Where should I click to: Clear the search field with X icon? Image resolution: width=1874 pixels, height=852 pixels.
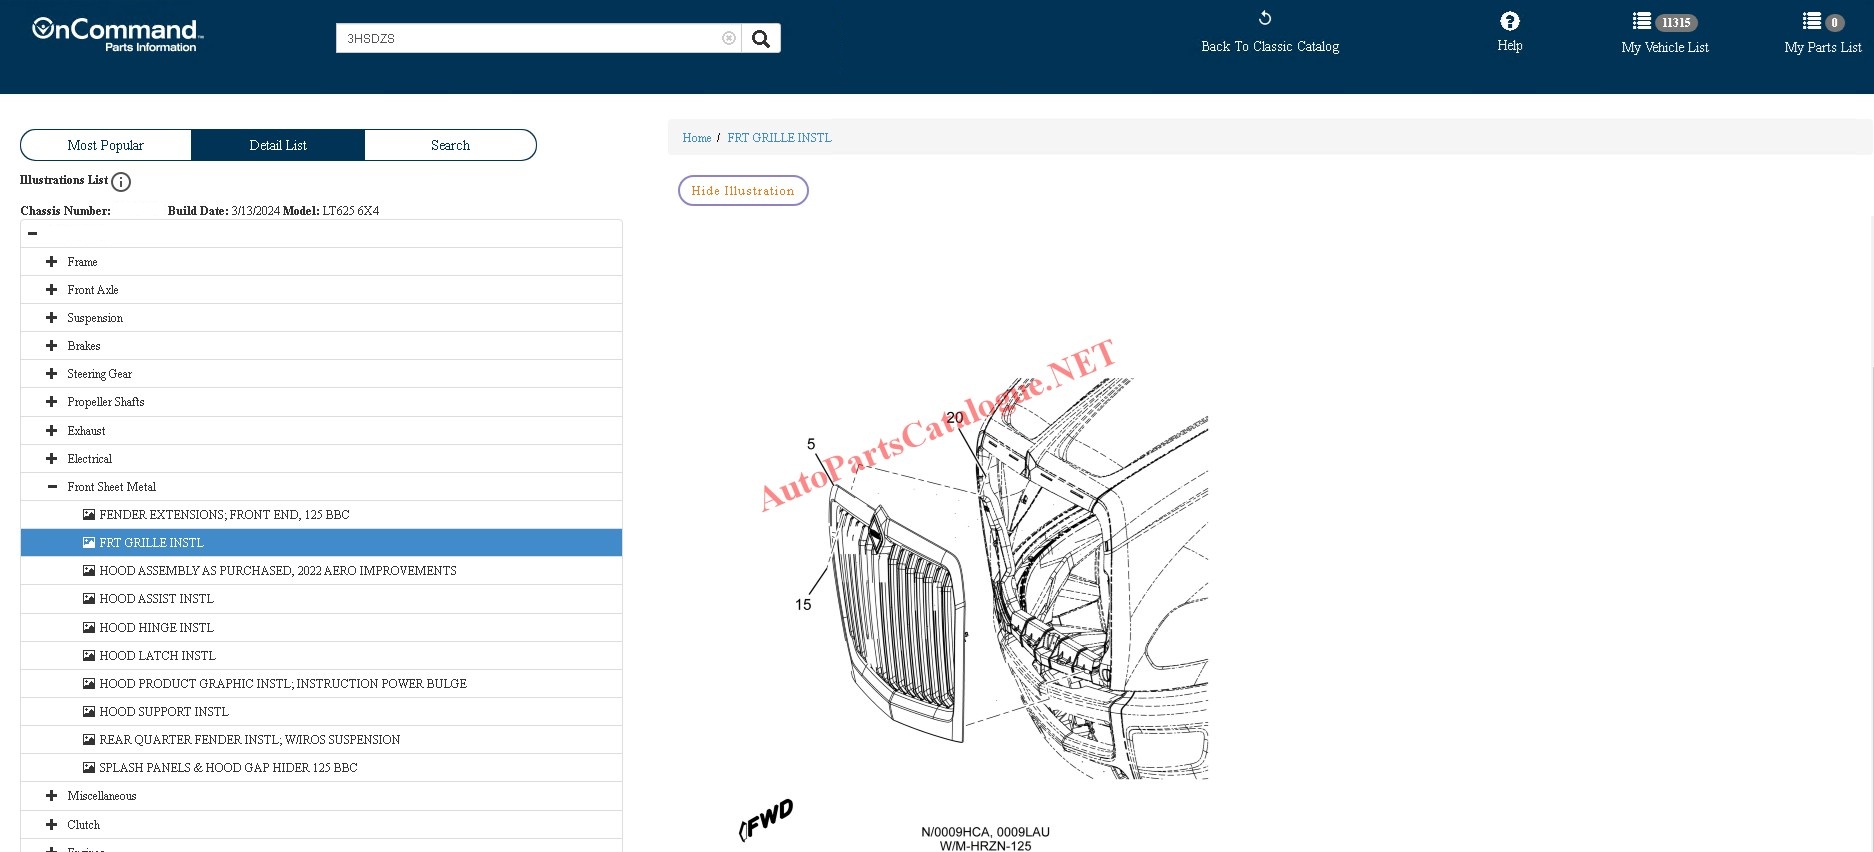pos(729,39)
